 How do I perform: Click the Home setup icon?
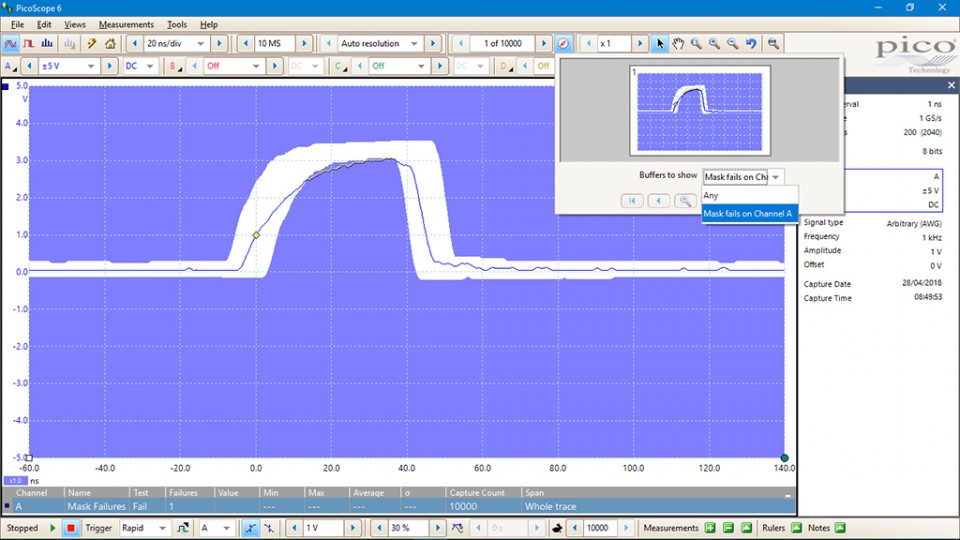(x=110, y=44)
